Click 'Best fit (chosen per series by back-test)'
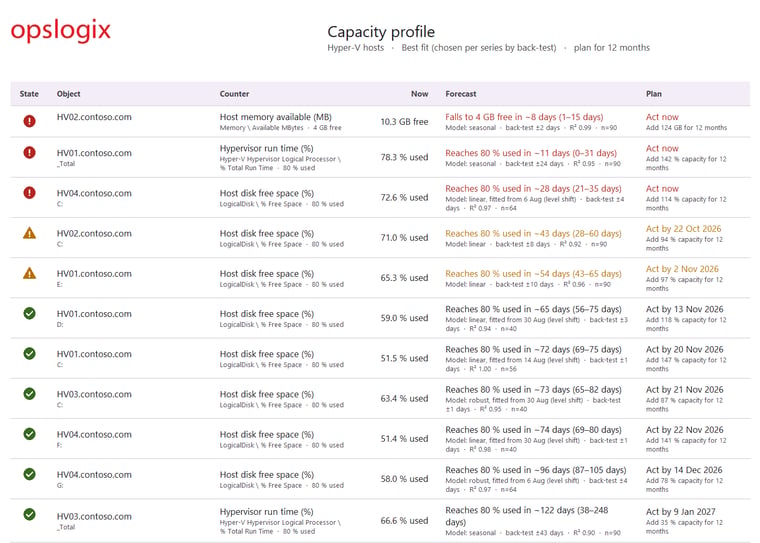Image resolution: width=760 pixels, height=543 pixels. coord(479,48)
